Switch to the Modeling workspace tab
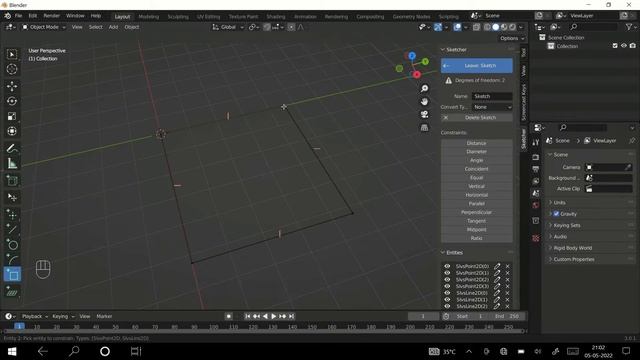 coord(149,17)
